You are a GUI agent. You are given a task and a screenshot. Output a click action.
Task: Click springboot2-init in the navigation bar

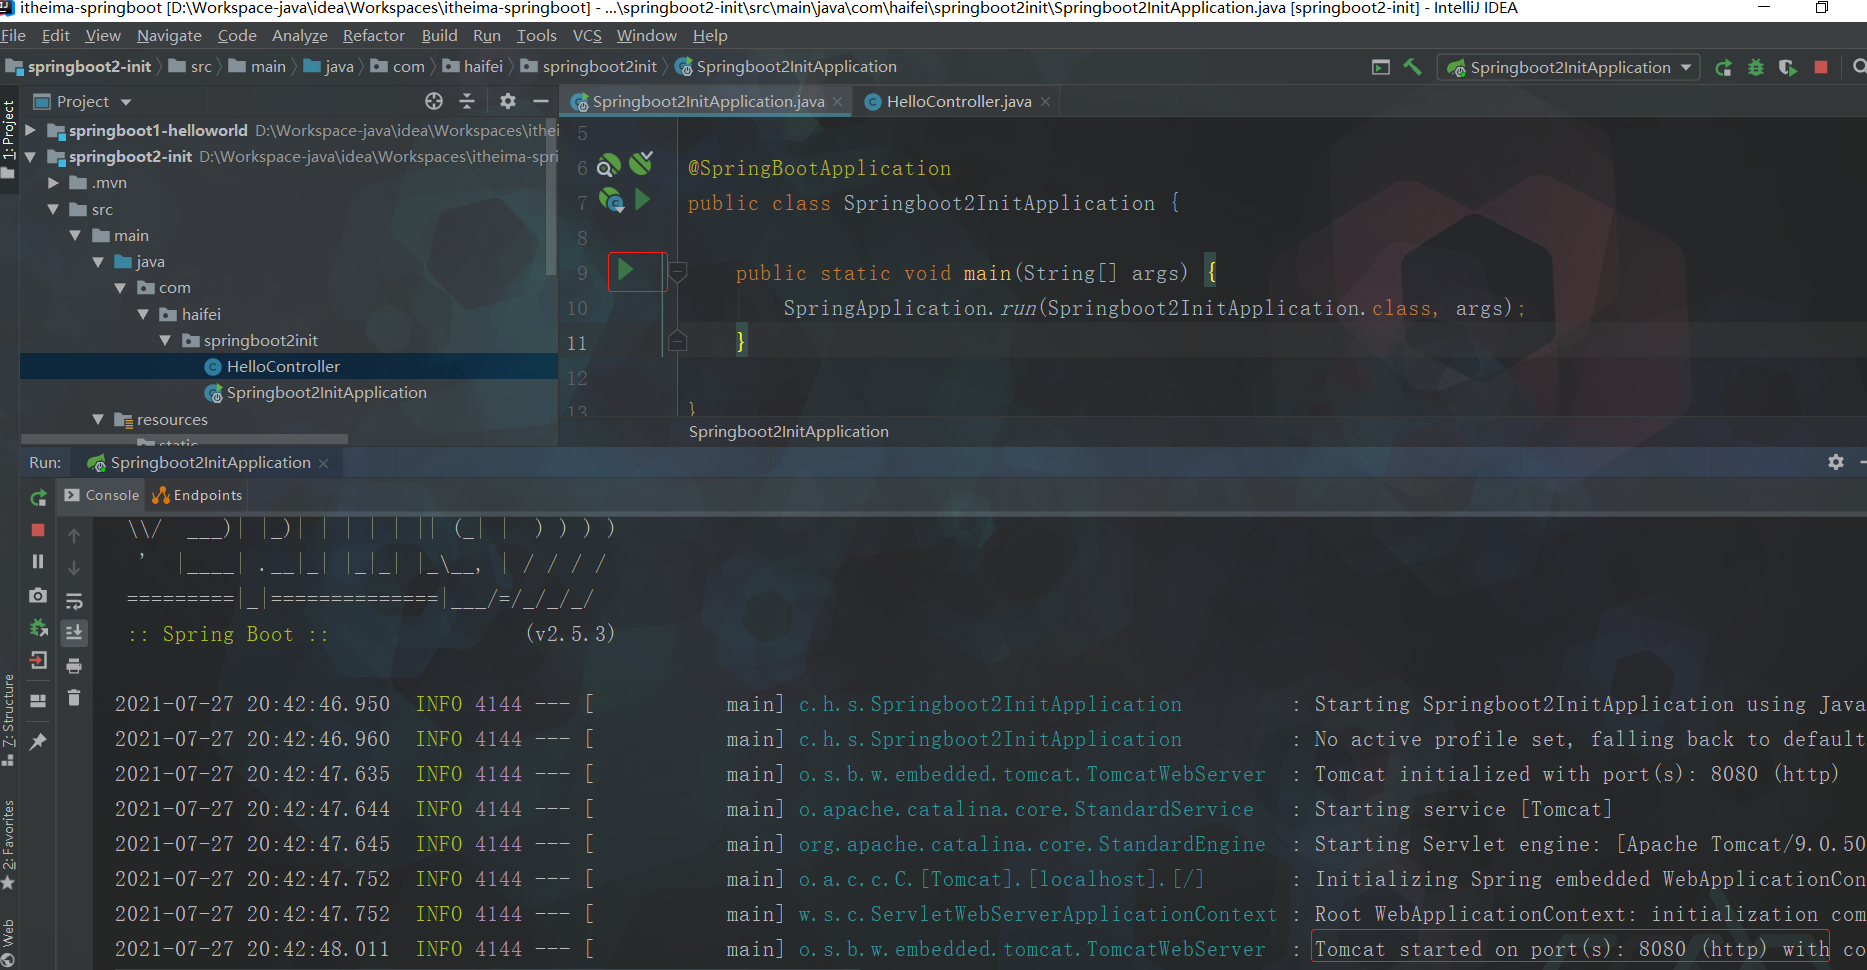click(x=80, y=67)
